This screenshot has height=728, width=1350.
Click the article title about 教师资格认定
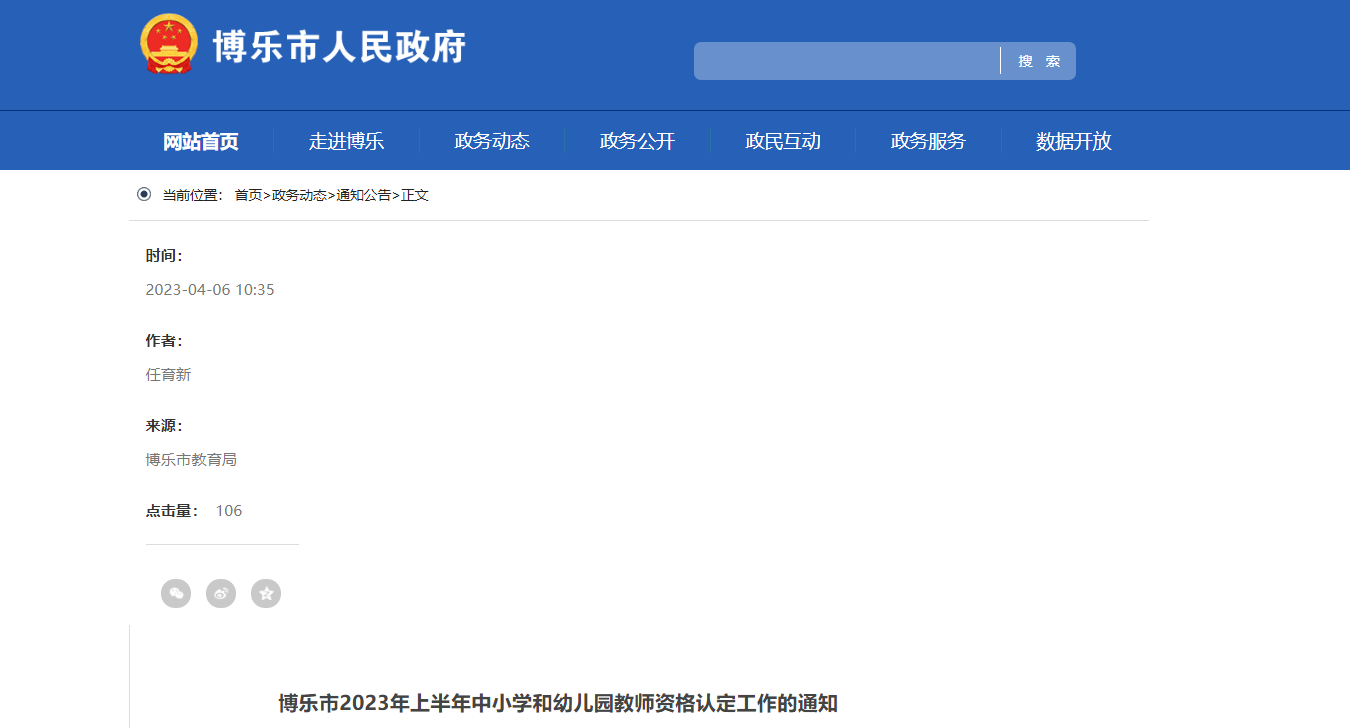tap(558, 703)
